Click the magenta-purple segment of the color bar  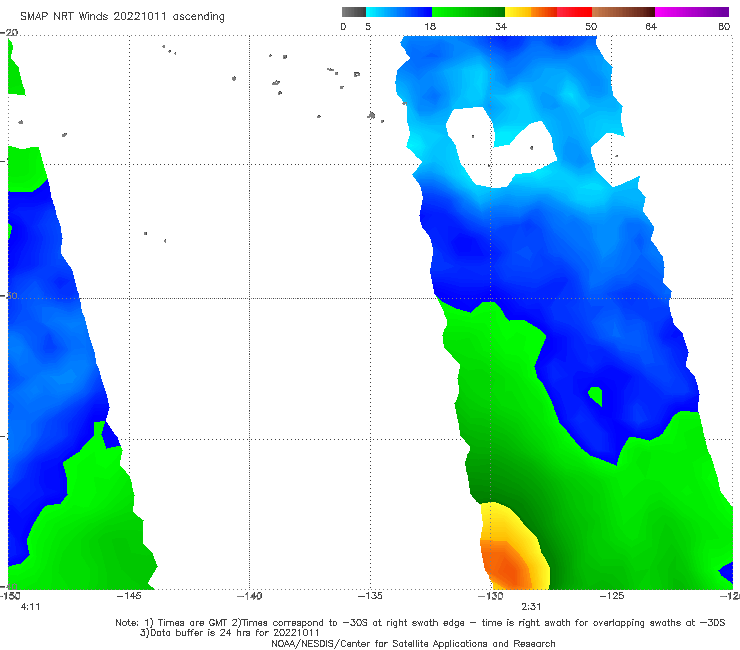[x=692, y=12]
